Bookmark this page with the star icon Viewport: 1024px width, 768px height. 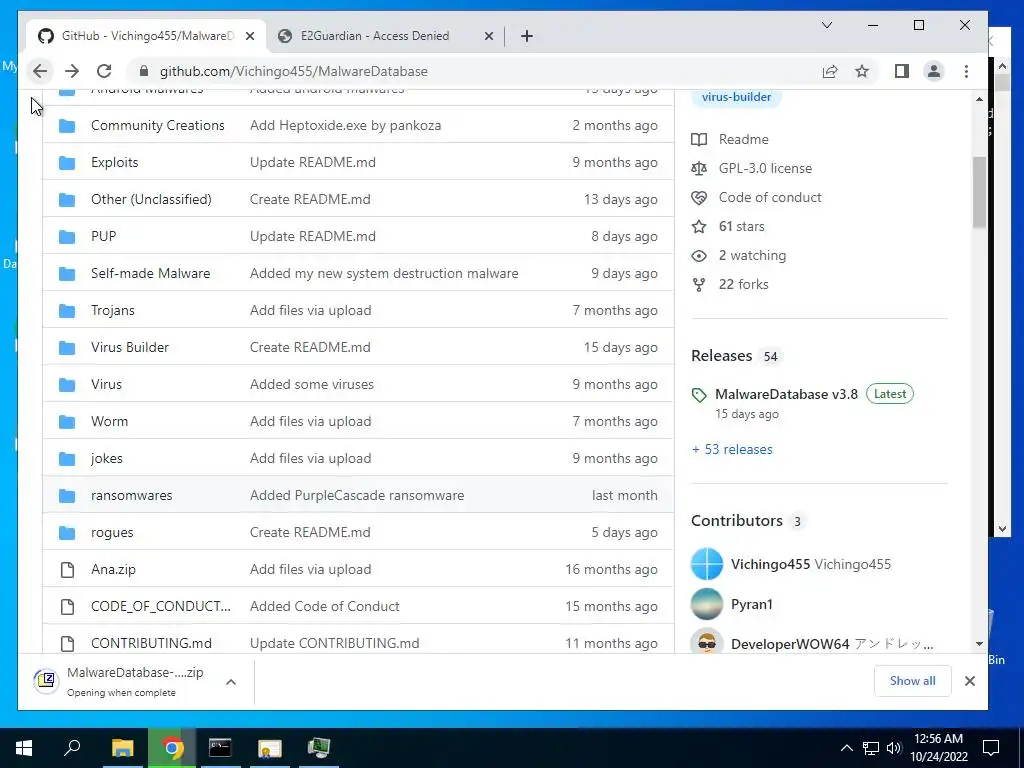(862, 71)
